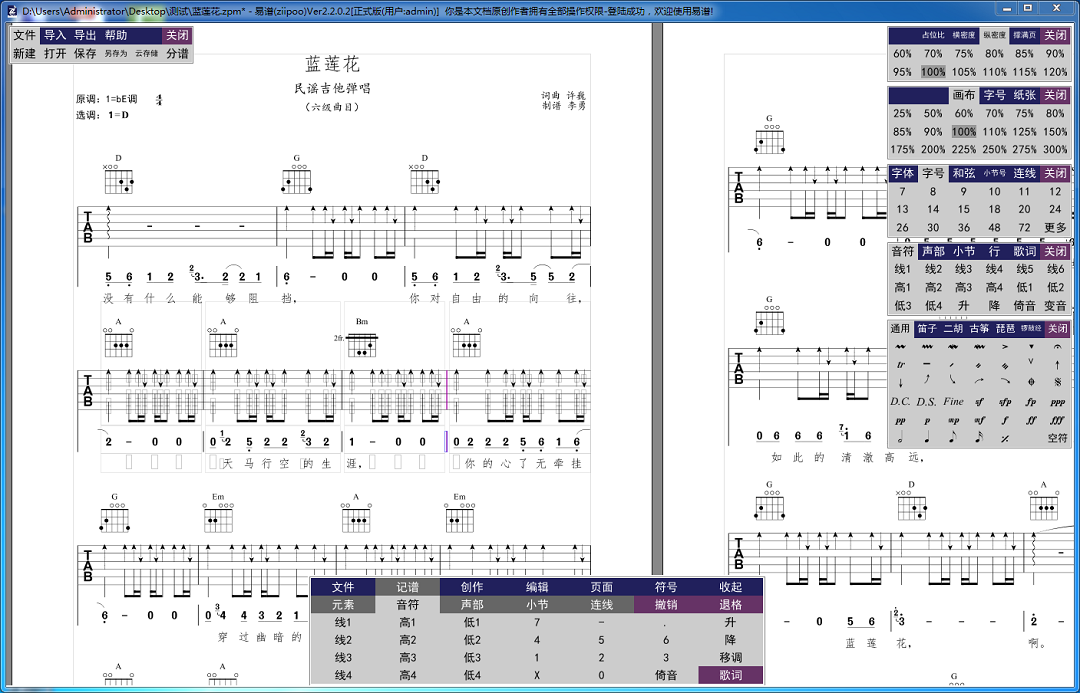The width and height of the screenshot is (1080, 693).
Task: Close the font size panel with 关闭
Action: coord(1055,173)
